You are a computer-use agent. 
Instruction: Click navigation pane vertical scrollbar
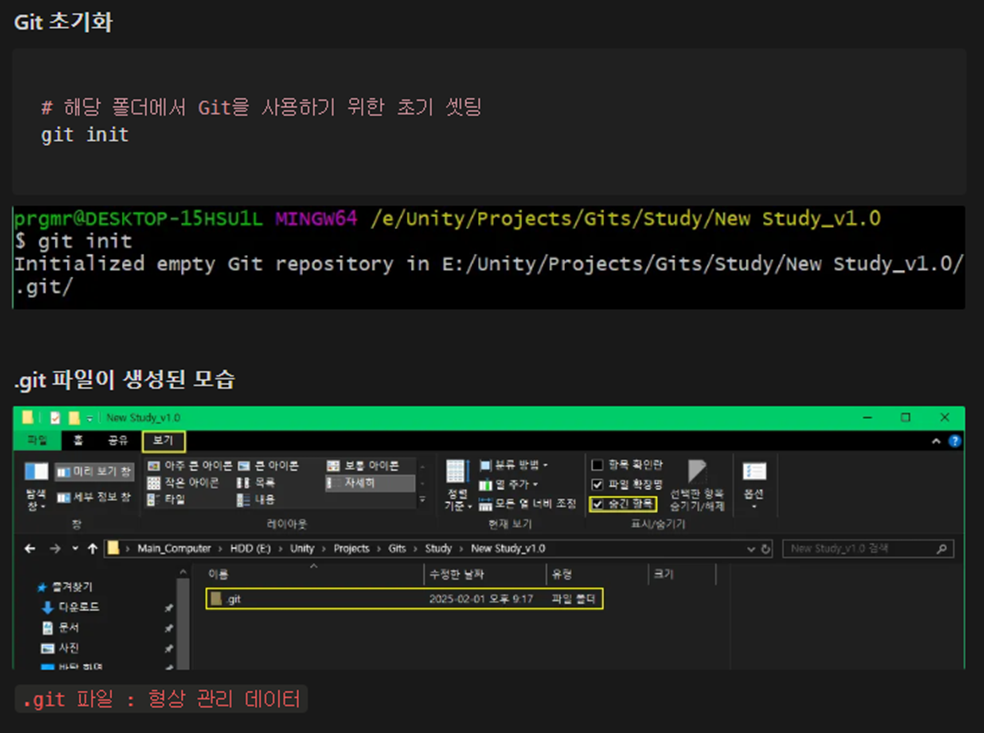(183, 623)
